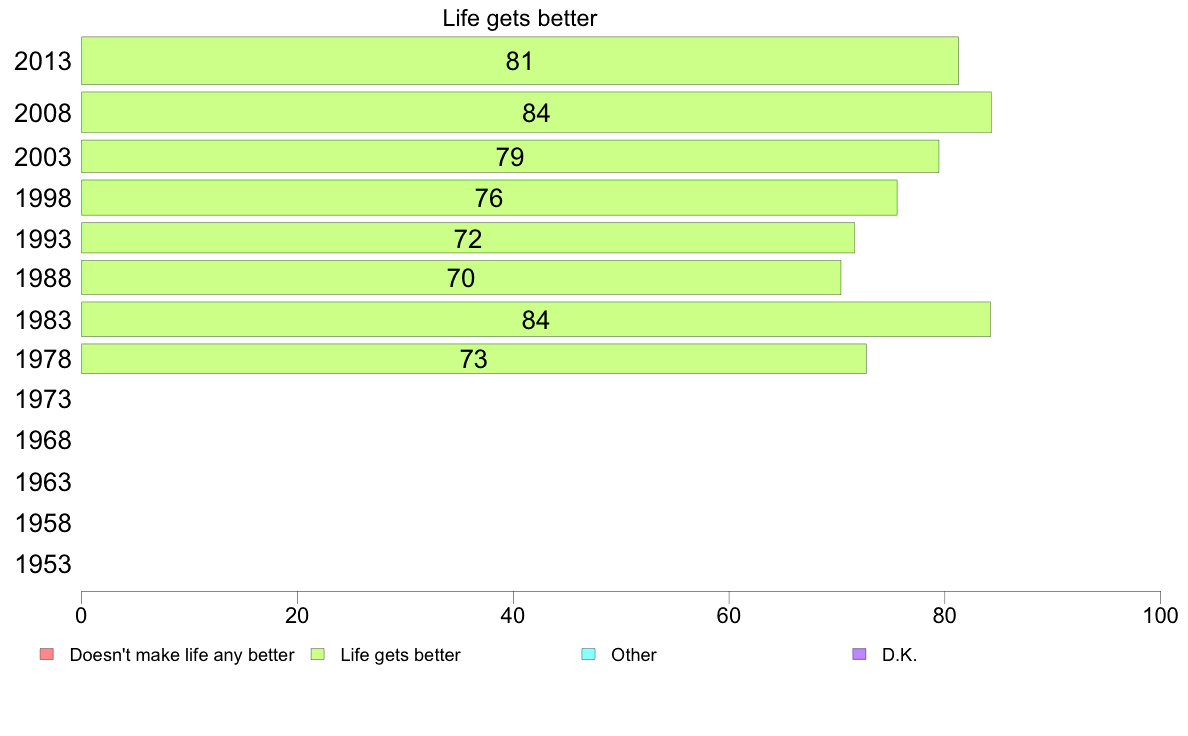Select the 1993 bar showing 72
The image size is (1188, 736).
[x=467, y=238]
